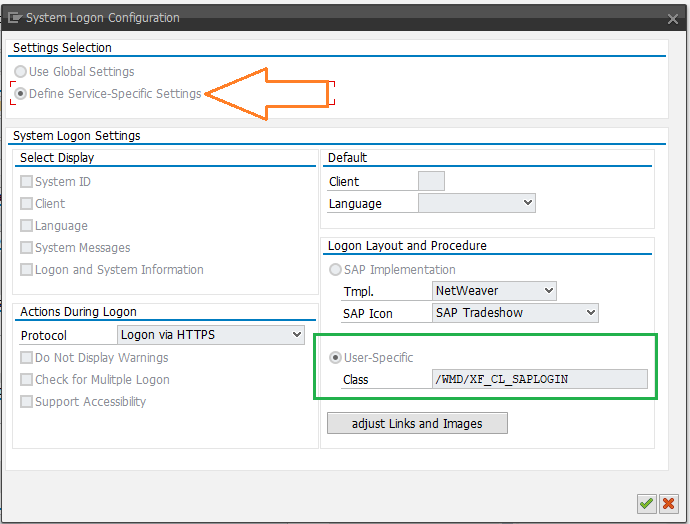Open the Tmpl. NetWeaver dropdown
This screenshot has height=524, width=690.
[494, 291]
